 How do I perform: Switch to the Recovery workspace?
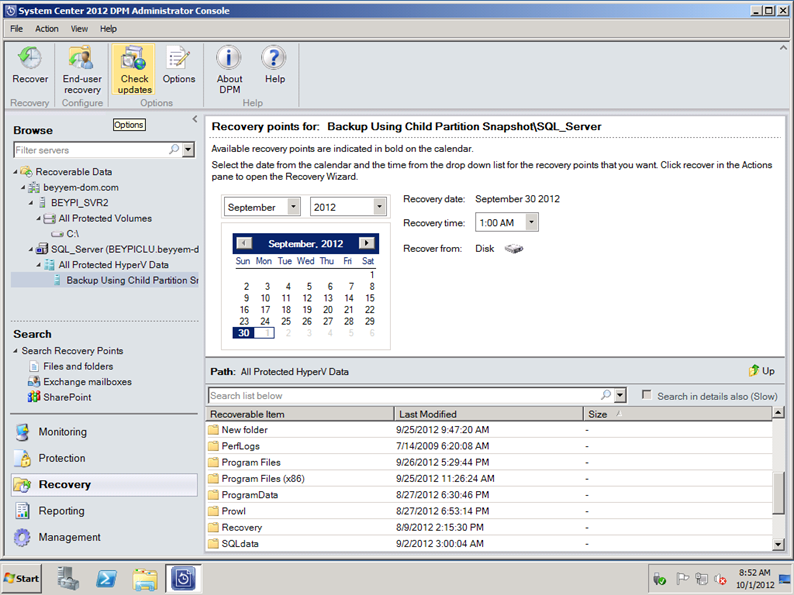tap(104, 485)
